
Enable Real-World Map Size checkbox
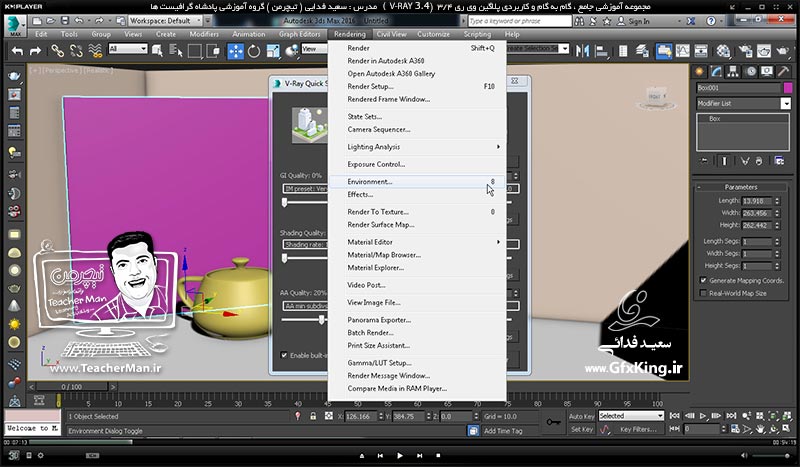(x=704, y=293)
